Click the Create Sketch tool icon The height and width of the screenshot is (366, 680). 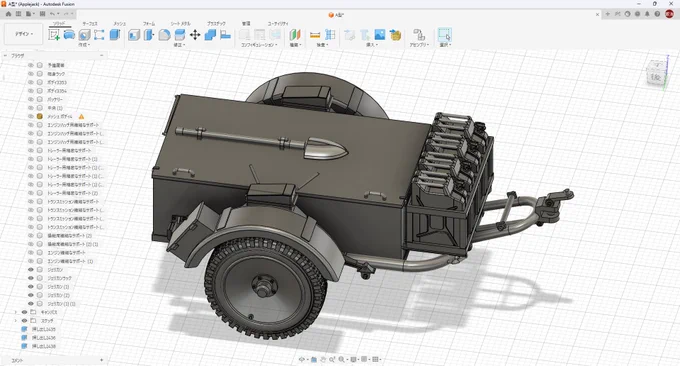54,35
